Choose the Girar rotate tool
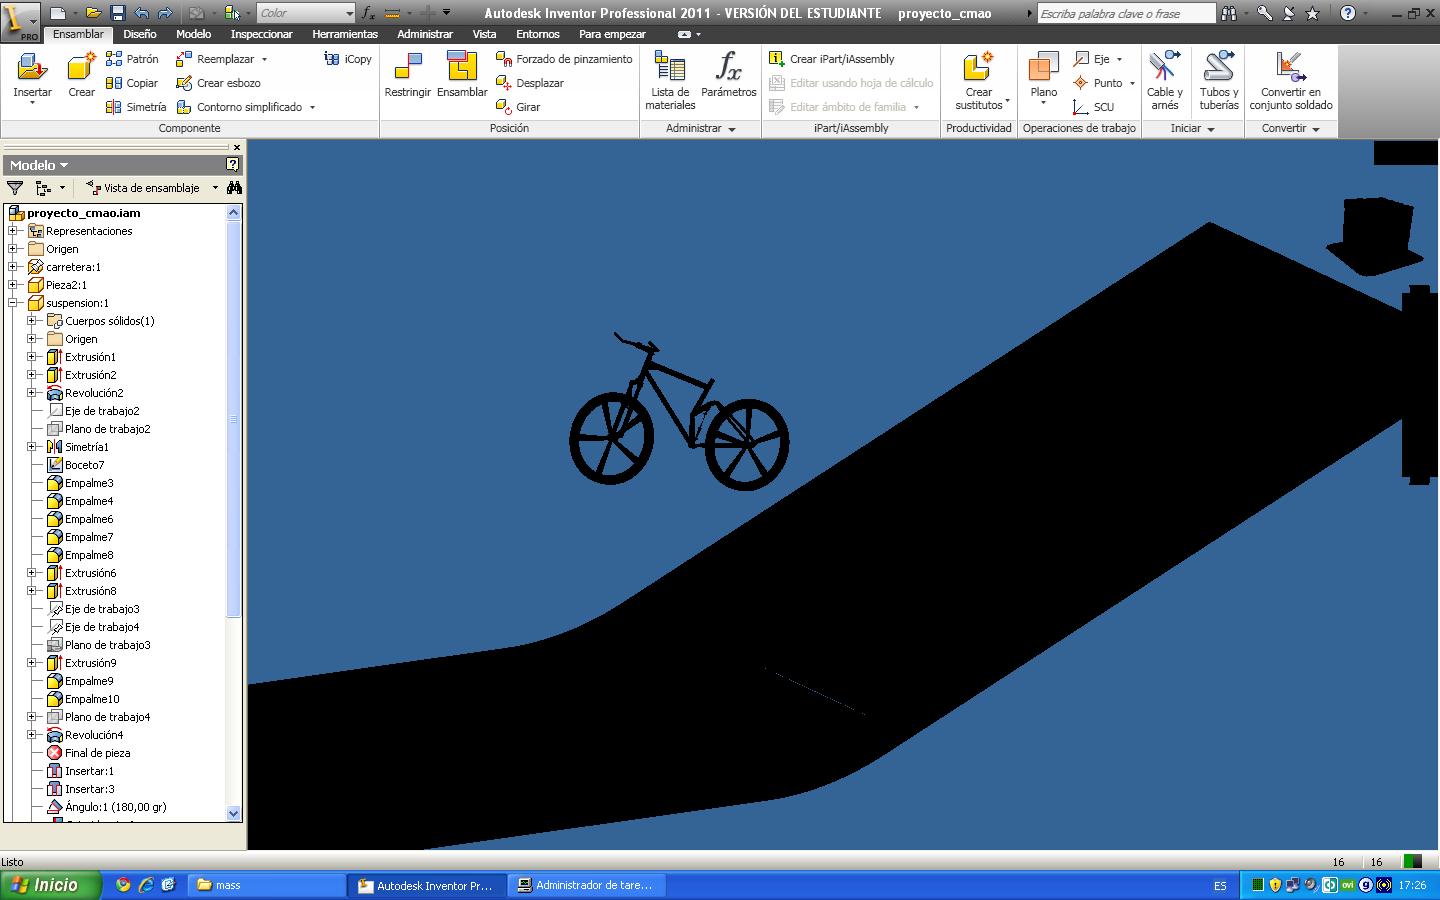The height and width of the screenshot is (900, 1440). [x=518, y=107]
